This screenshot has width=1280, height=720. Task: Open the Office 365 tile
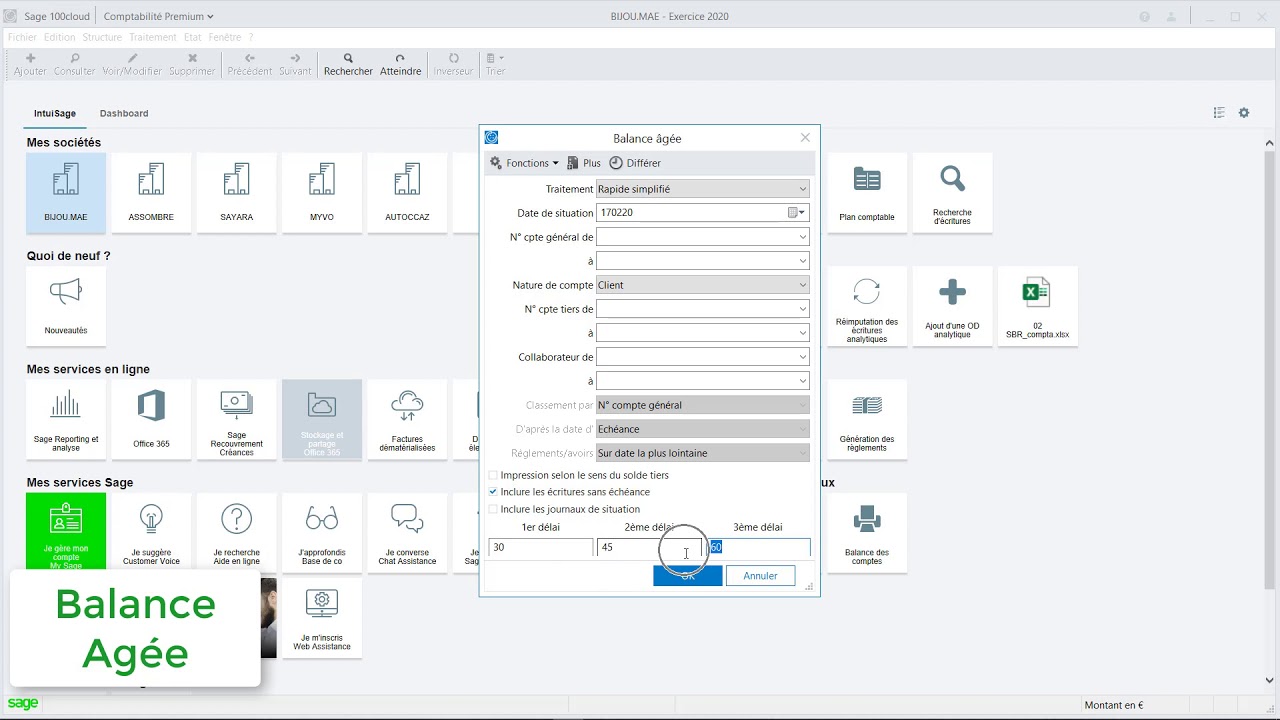tap(151, 419)
